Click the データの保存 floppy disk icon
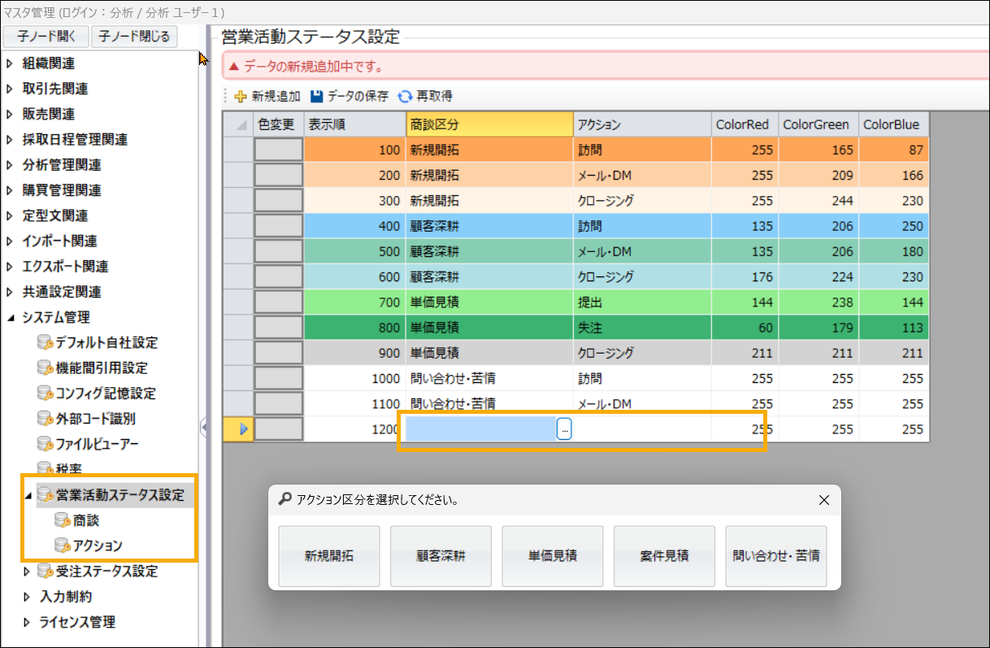Screen dimensions: 990x648 coord(317,97)
